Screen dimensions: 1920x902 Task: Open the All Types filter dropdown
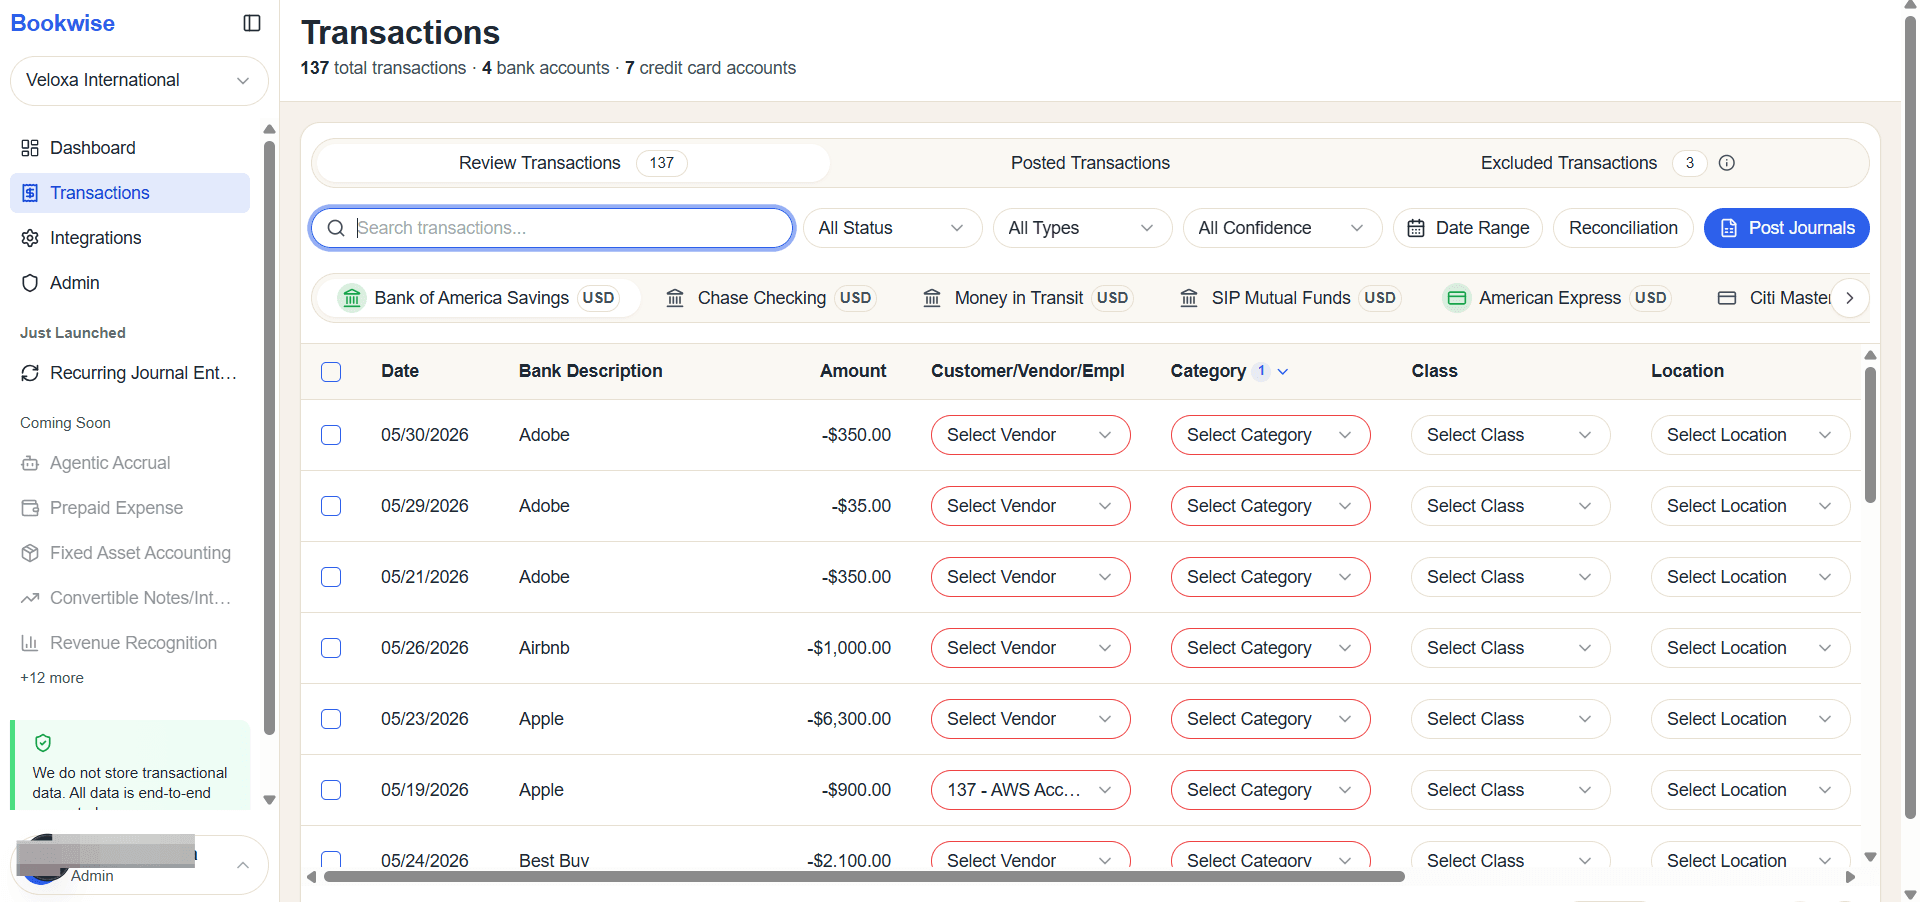[x=1082, y=228]
